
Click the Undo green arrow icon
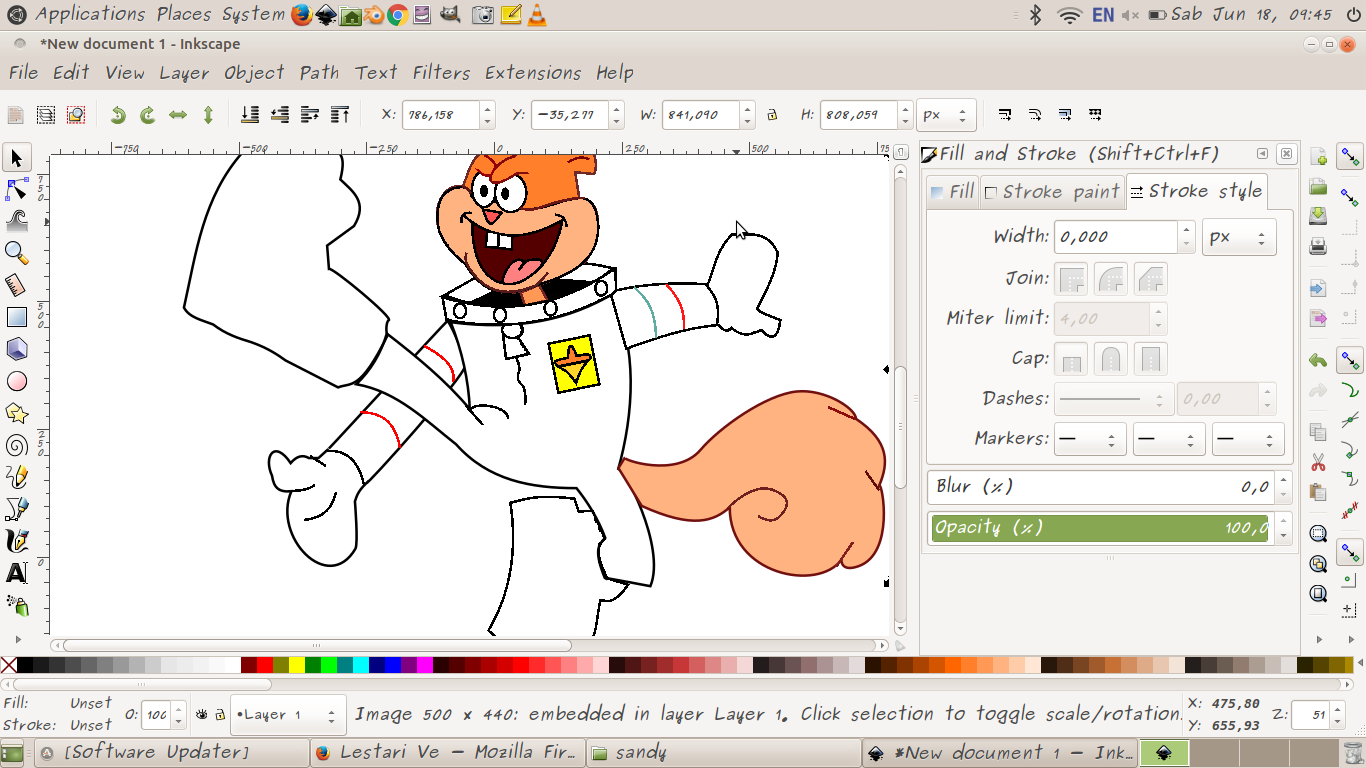[1318, 361]
